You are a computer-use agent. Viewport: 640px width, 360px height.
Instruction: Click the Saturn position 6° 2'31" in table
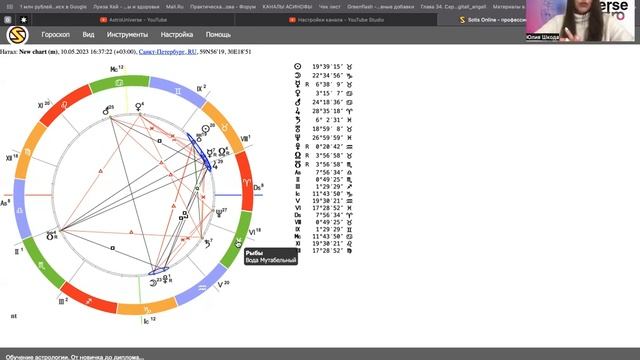329,120
